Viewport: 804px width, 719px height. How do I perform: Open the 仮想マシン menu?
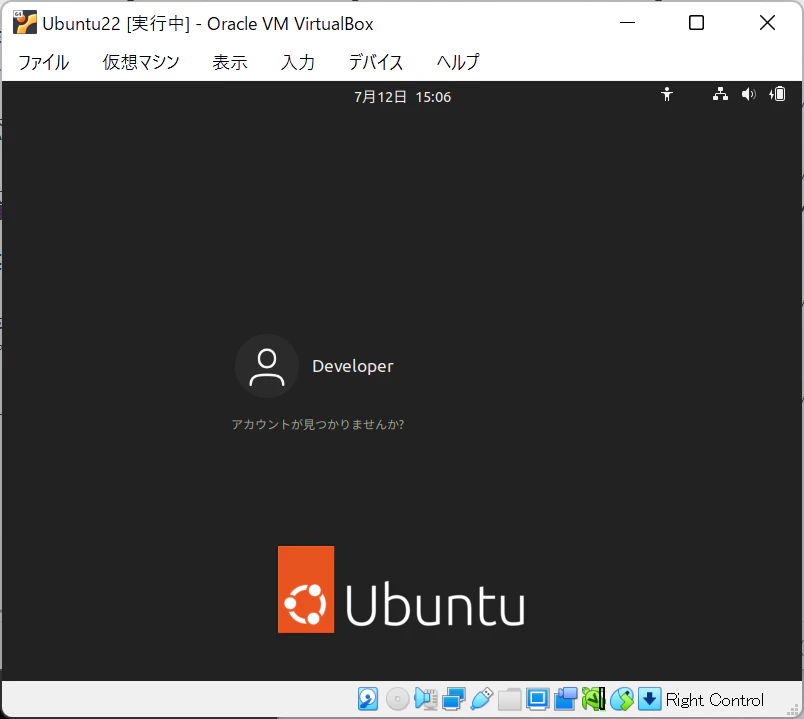(141, 62)
